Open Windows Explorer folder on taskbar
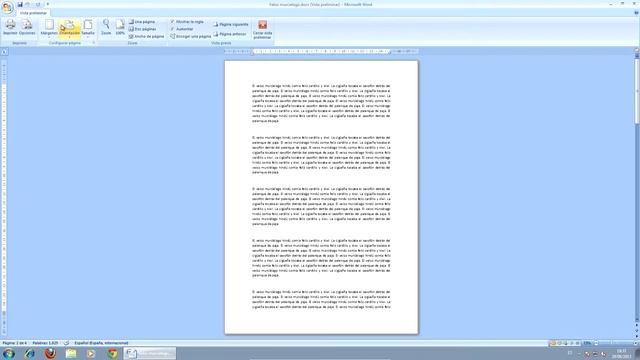The height and width of the screenshot is (360, 640). (71, 353)
